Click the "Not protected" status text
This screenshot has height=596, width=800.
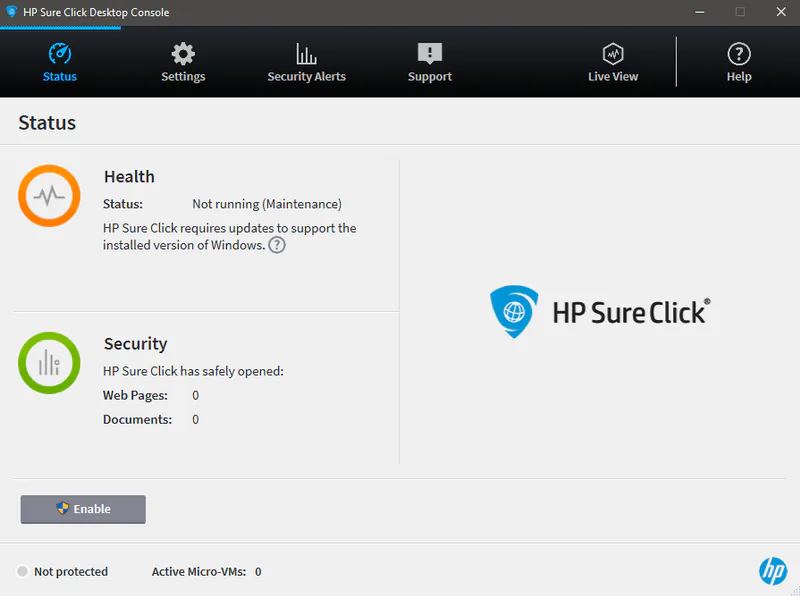click(x=71, y=572)
